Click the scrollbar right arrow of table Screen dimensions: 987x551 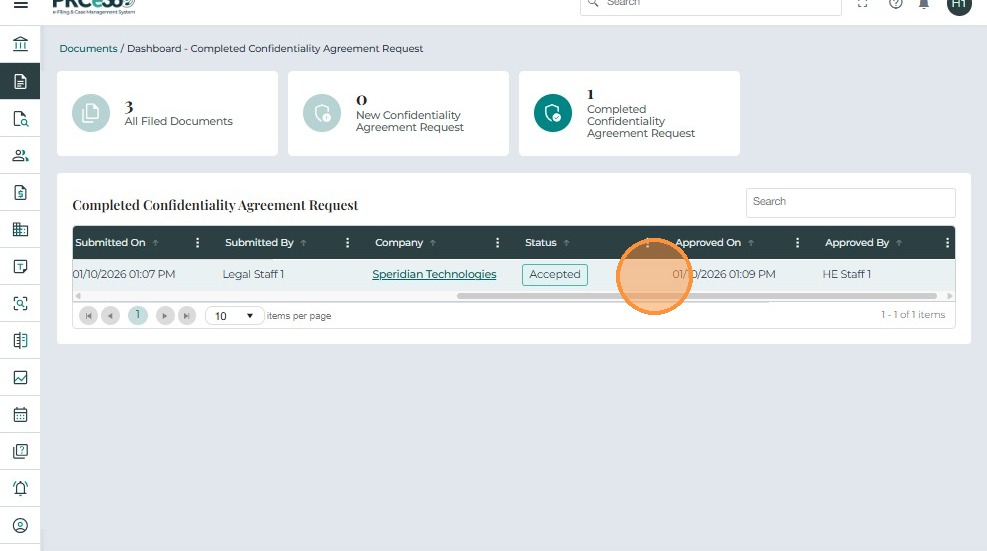[949, 295]
